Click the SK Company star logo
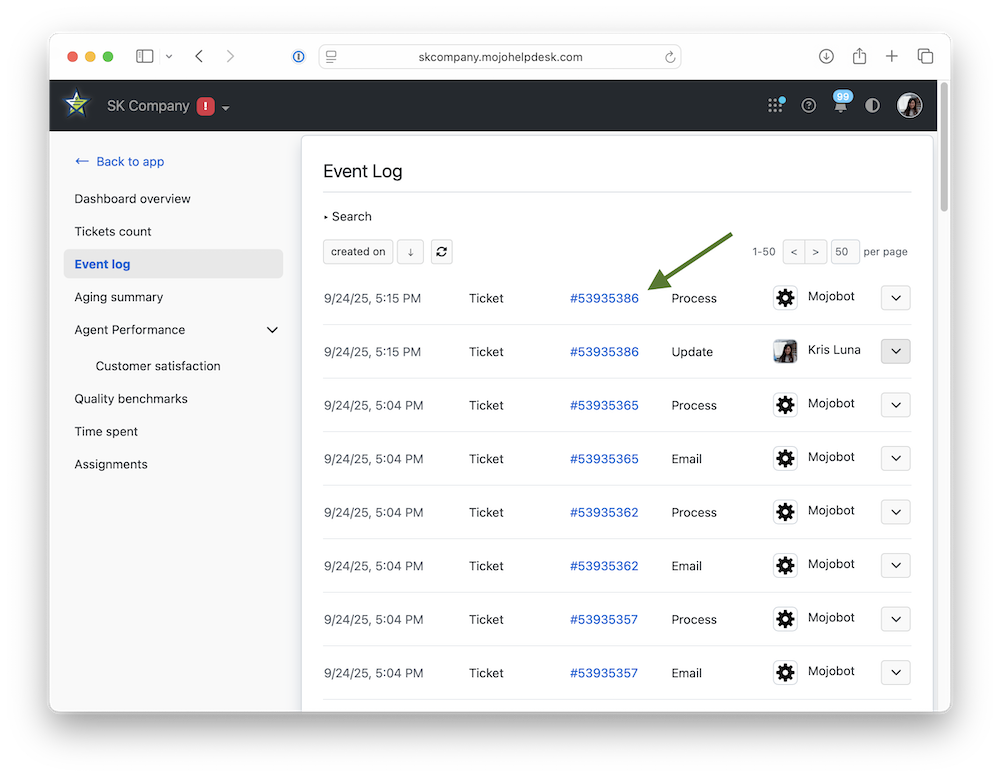Viewport: 1000px width, 777px height. (x=76, y=105)
